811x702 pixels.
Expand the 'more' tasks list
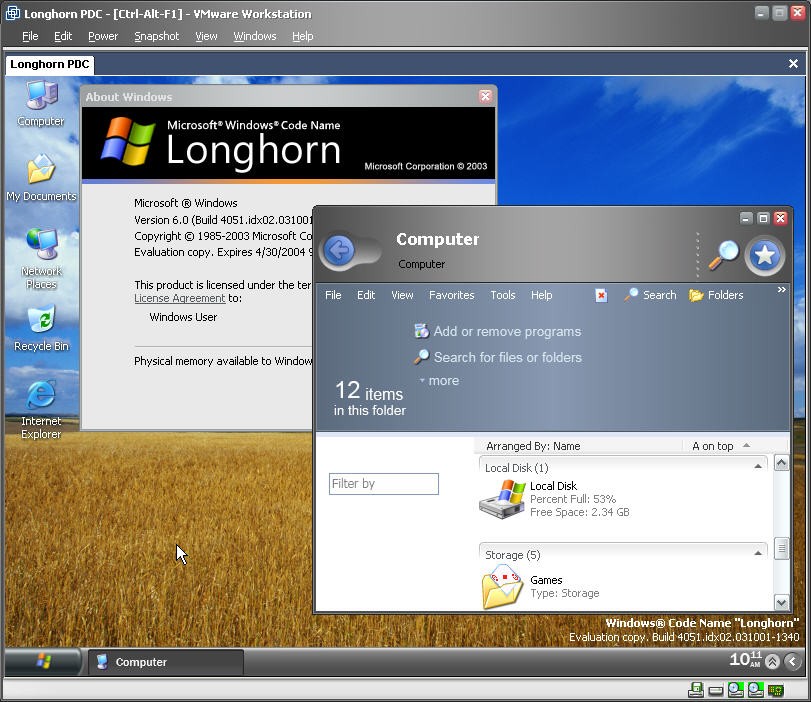tap(443, 381)
